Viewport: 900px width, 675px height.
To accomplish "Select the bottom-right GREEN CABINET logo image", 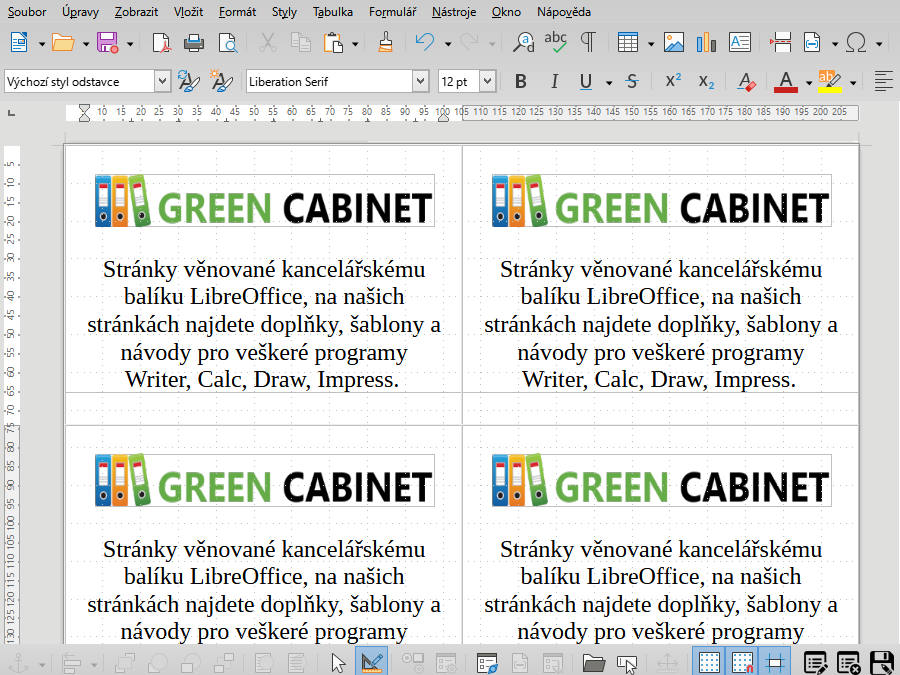I will (x=661, y=480).
